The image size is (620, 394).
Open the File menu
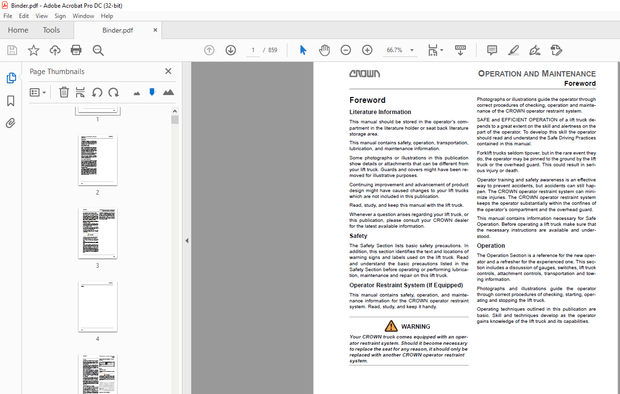tap(8, 16)
